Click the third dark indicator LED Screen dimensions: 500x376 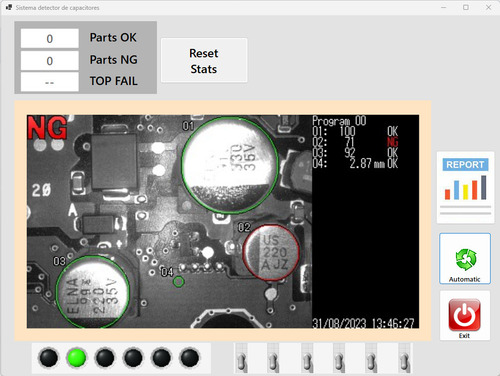tap(133, 358)
